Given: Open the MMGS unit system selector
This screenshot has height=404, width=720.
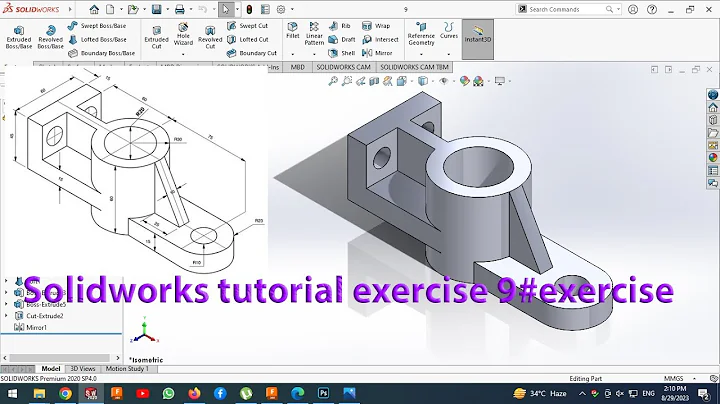Looking at the screenshot, I should pos(679,379).
